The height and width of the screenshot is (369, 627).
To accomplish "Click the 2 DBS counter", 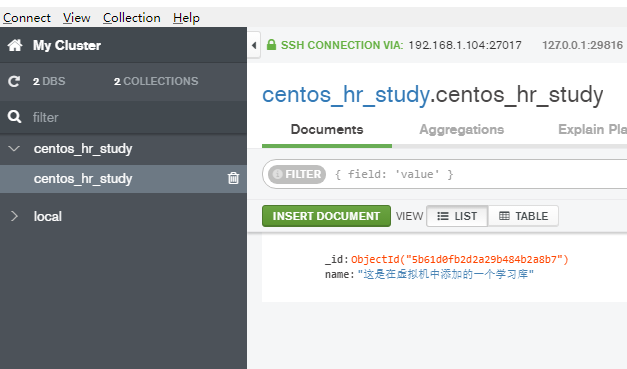I will (x=49, y=81).
